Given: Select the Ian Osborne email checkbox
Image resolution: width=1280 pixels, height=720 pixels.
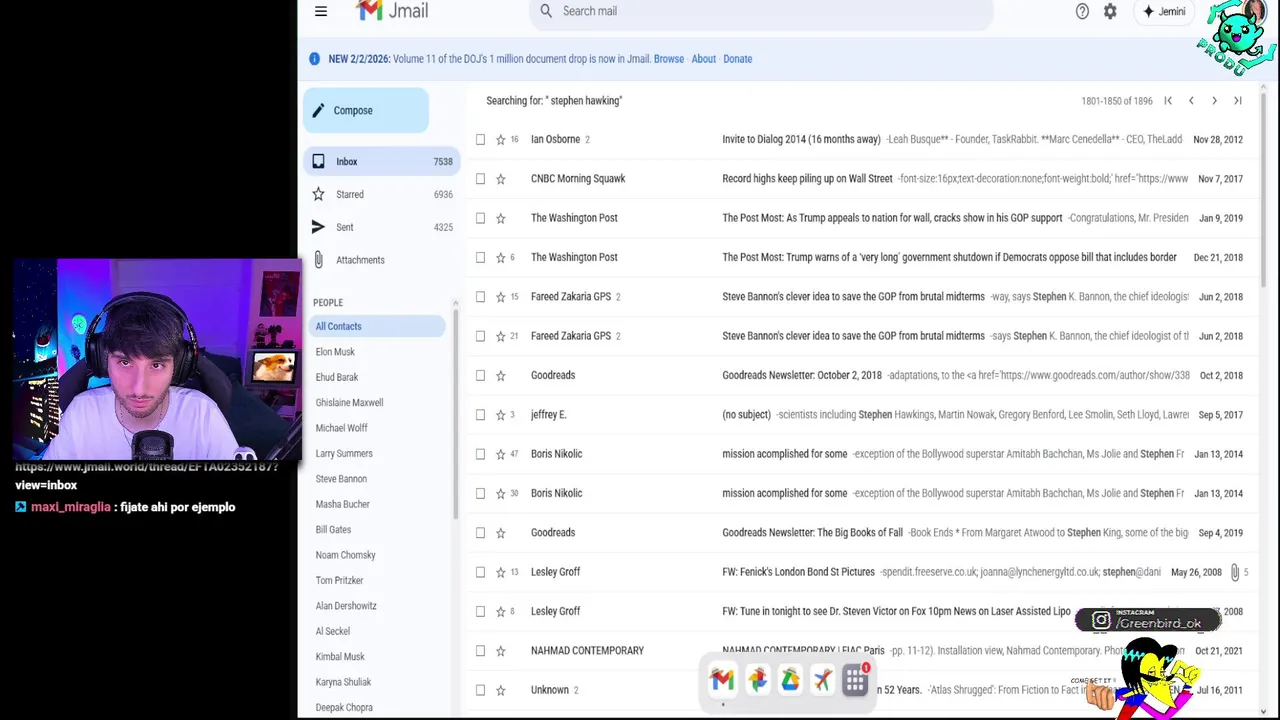Looking at the screenshot, I should (x=480, y=140).
